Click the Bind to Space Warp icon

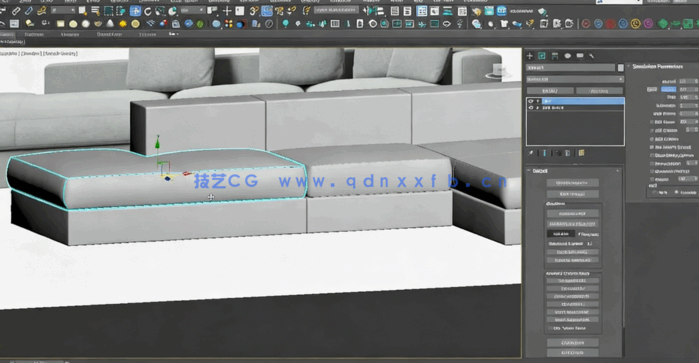click(41, 11)
